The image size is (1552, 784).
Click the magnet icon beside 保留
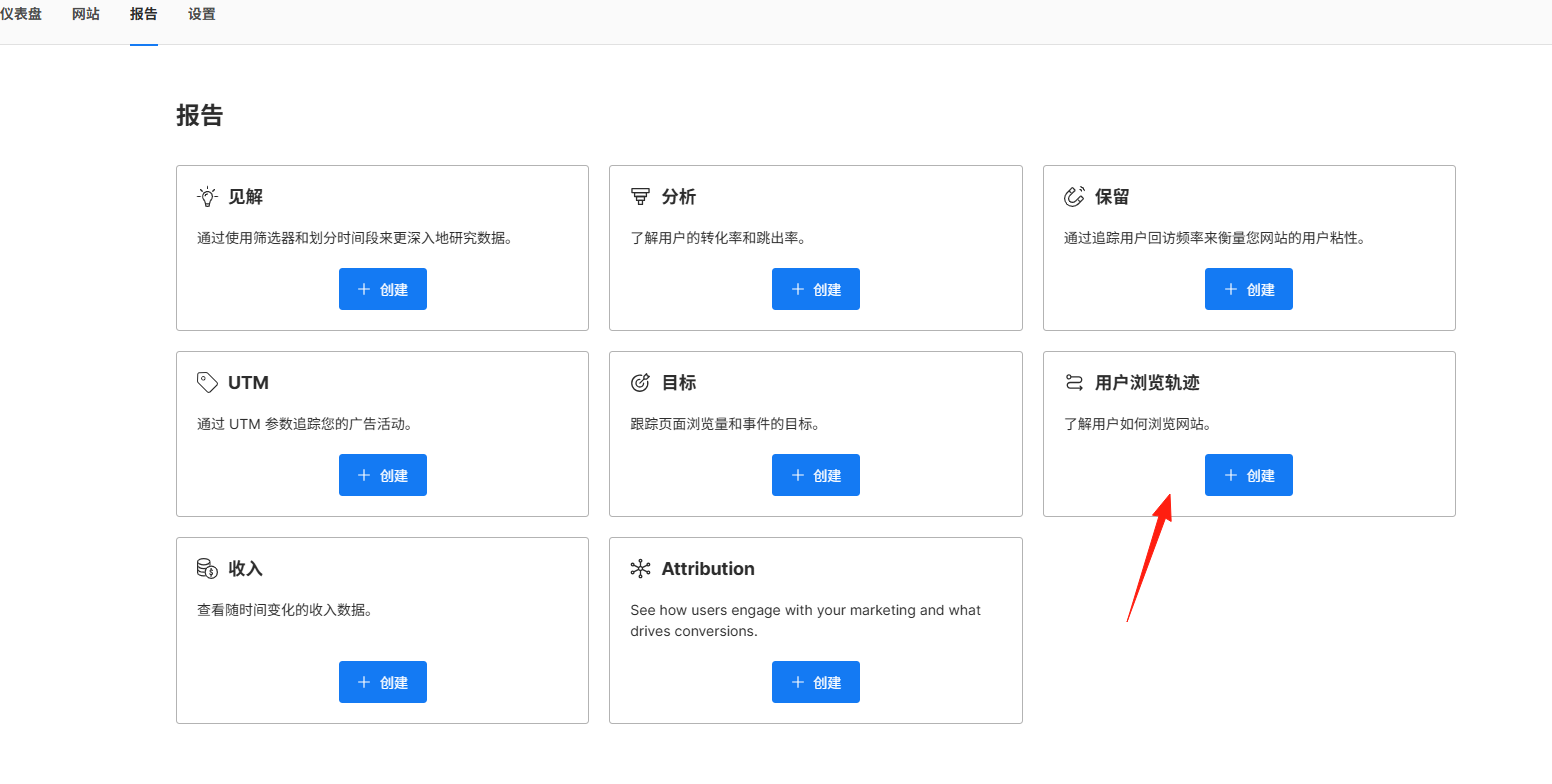click(1074, 197)
